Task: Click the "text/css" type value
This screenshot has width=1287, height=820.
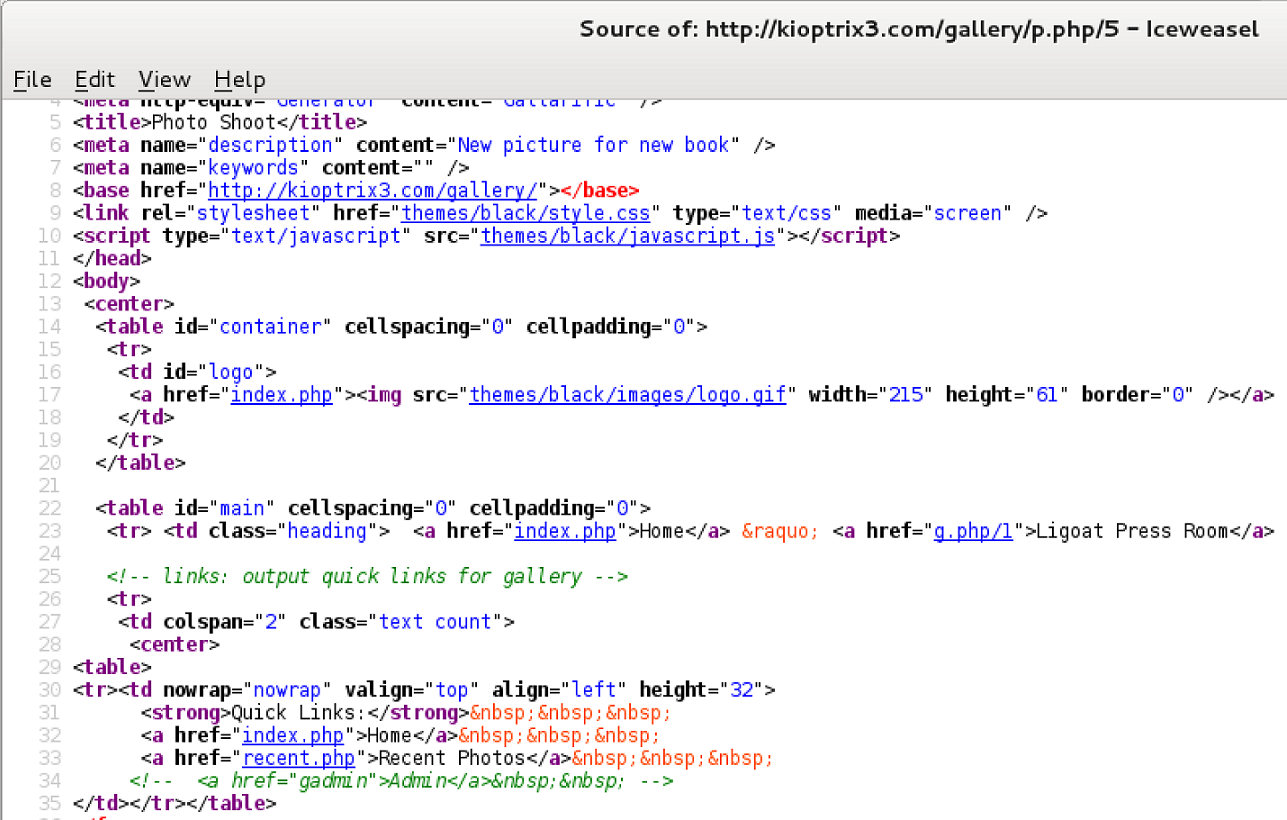Action: [x=788, y=213]
